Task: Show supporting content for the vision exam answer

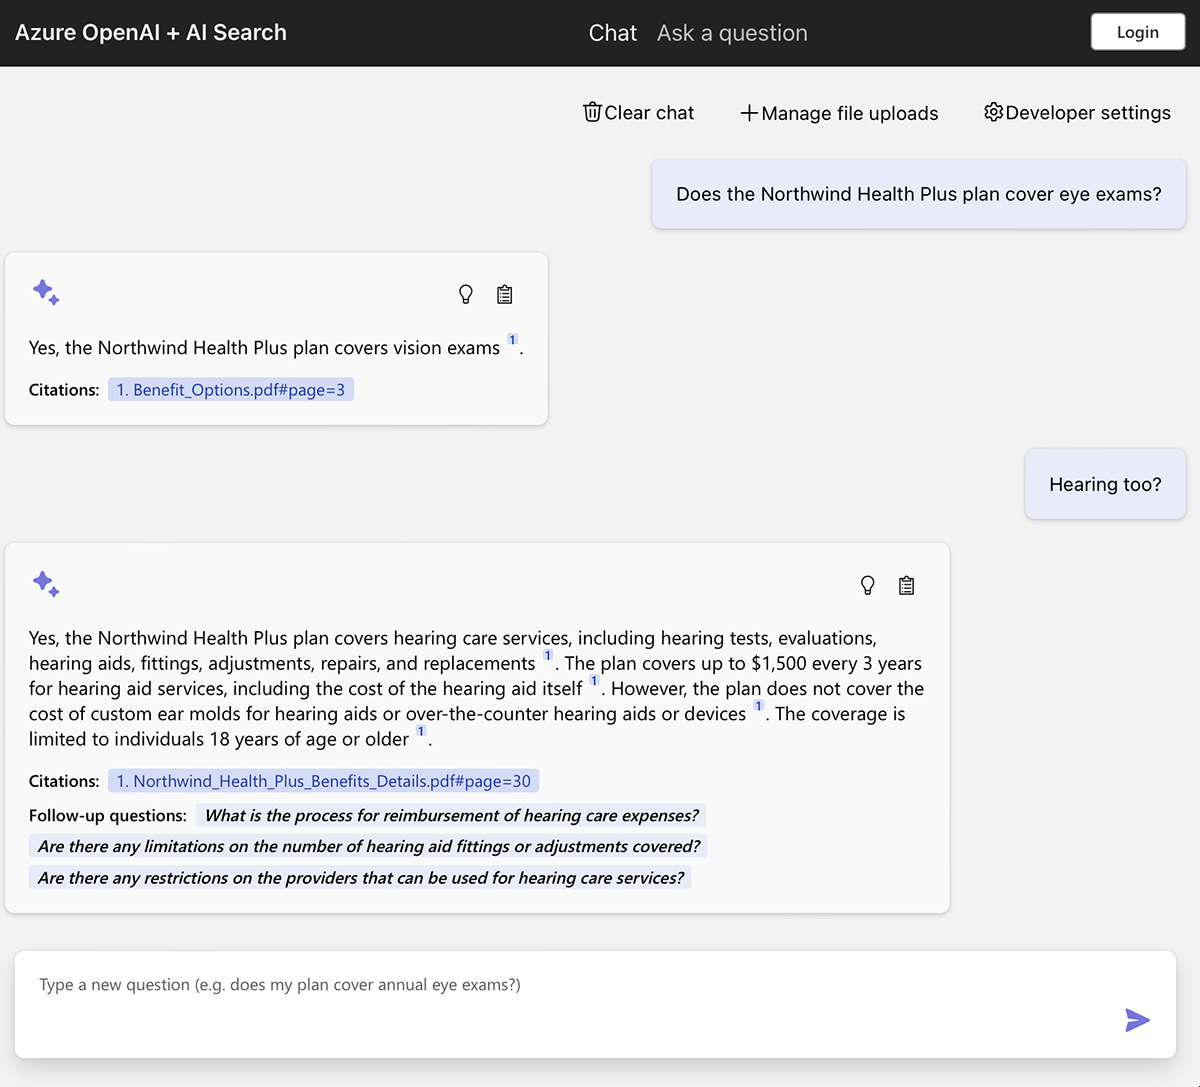Action: coord(504,293)
